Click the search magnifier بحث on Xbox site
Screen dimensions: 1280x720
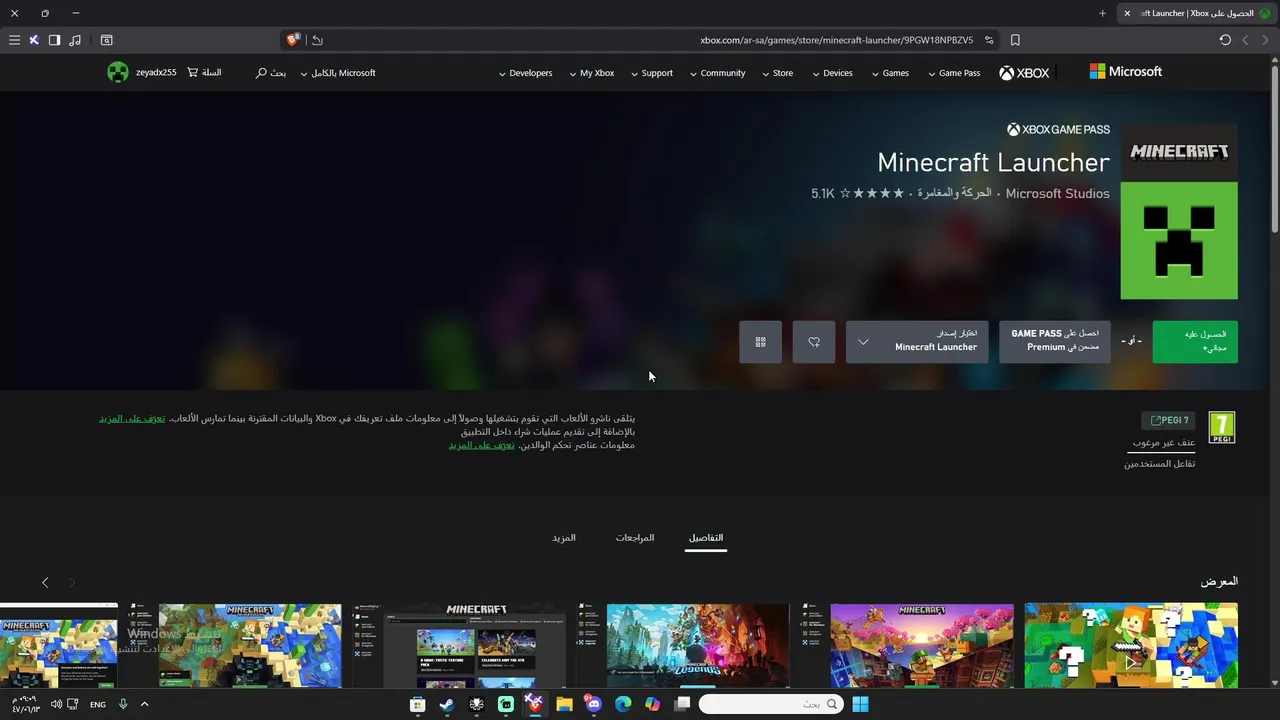[x=271, y=73]
